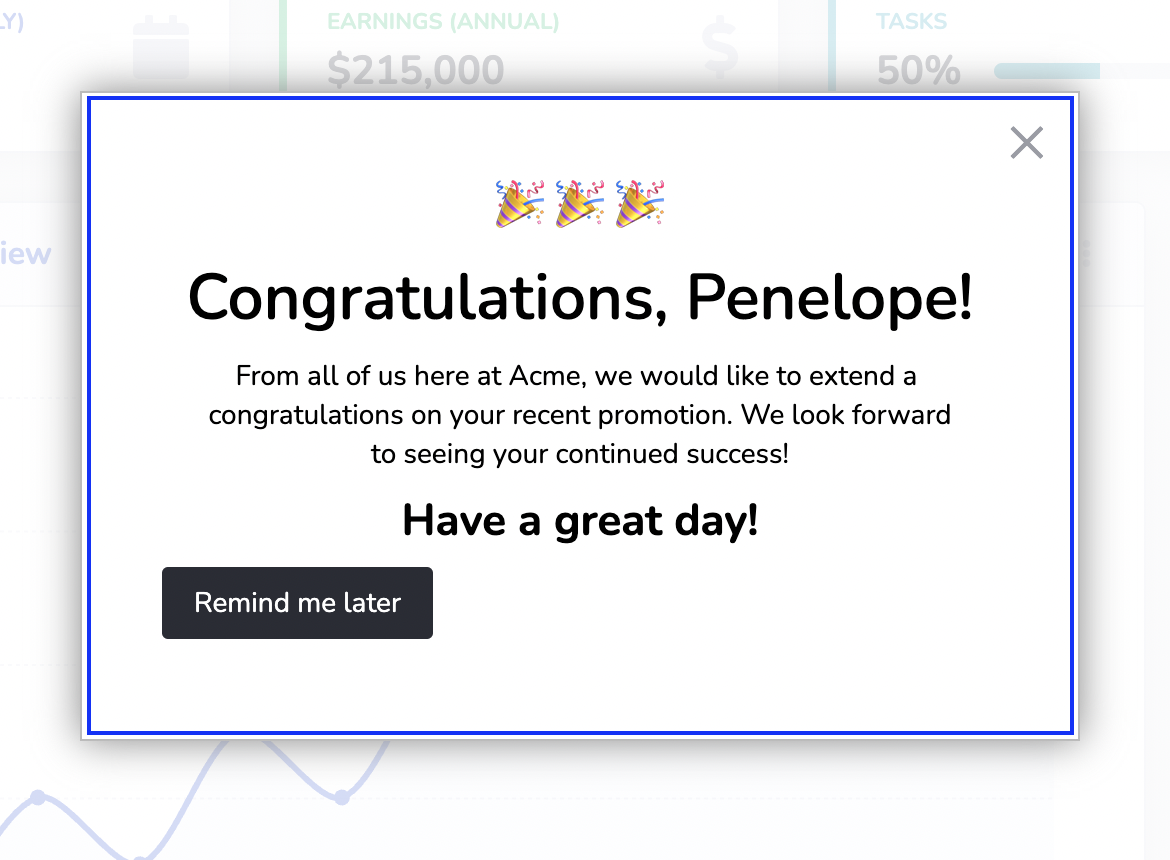
Task: Click the last party popper emoji
Action: [639, 203]
